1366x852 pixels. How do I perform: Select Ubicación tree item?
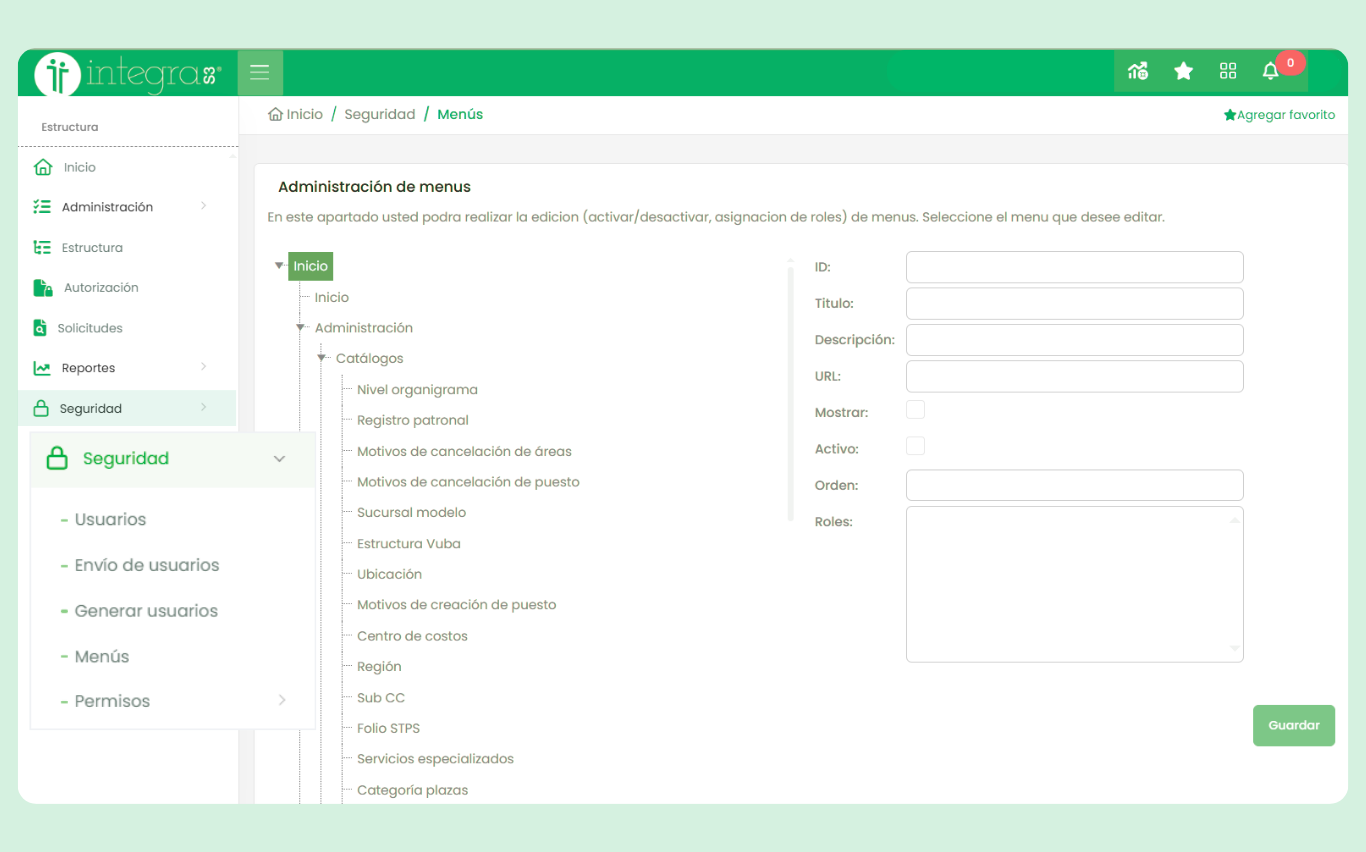pos(389,574)
